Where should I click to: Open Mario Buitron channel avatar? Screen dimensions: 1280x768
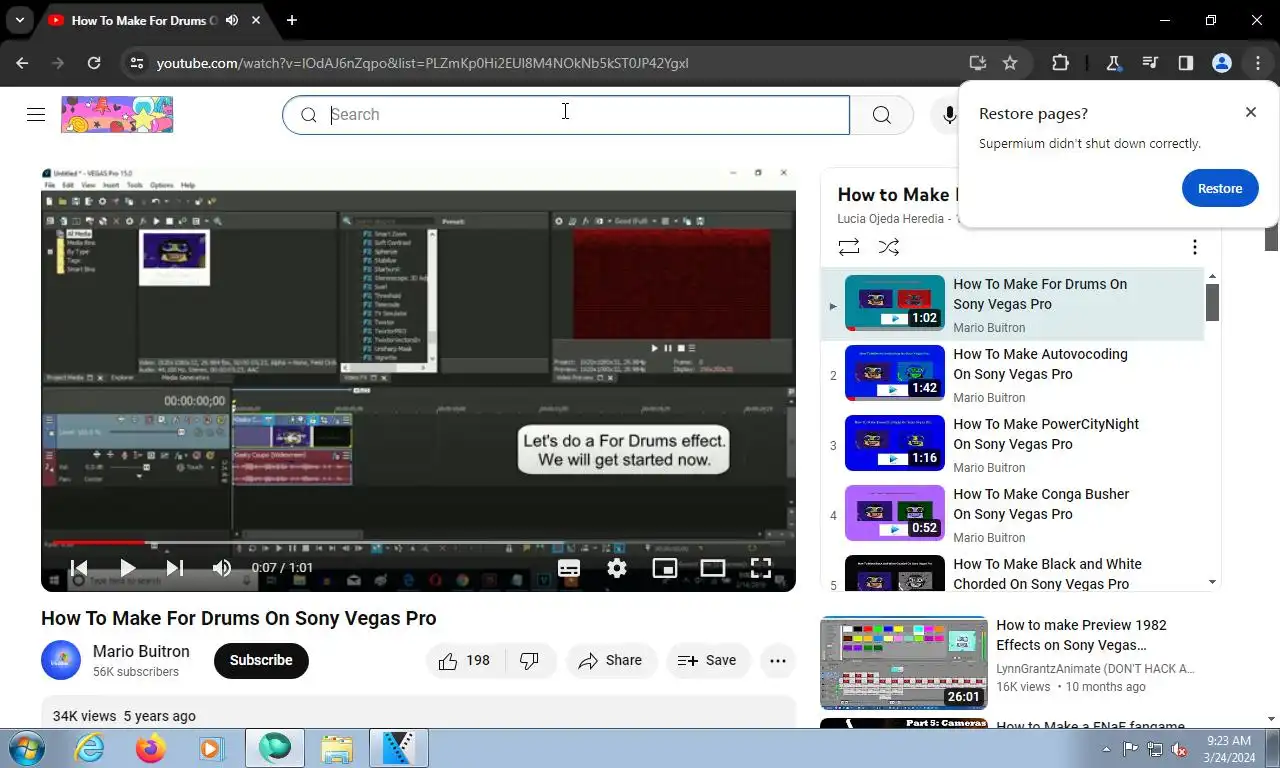point(61,660)
